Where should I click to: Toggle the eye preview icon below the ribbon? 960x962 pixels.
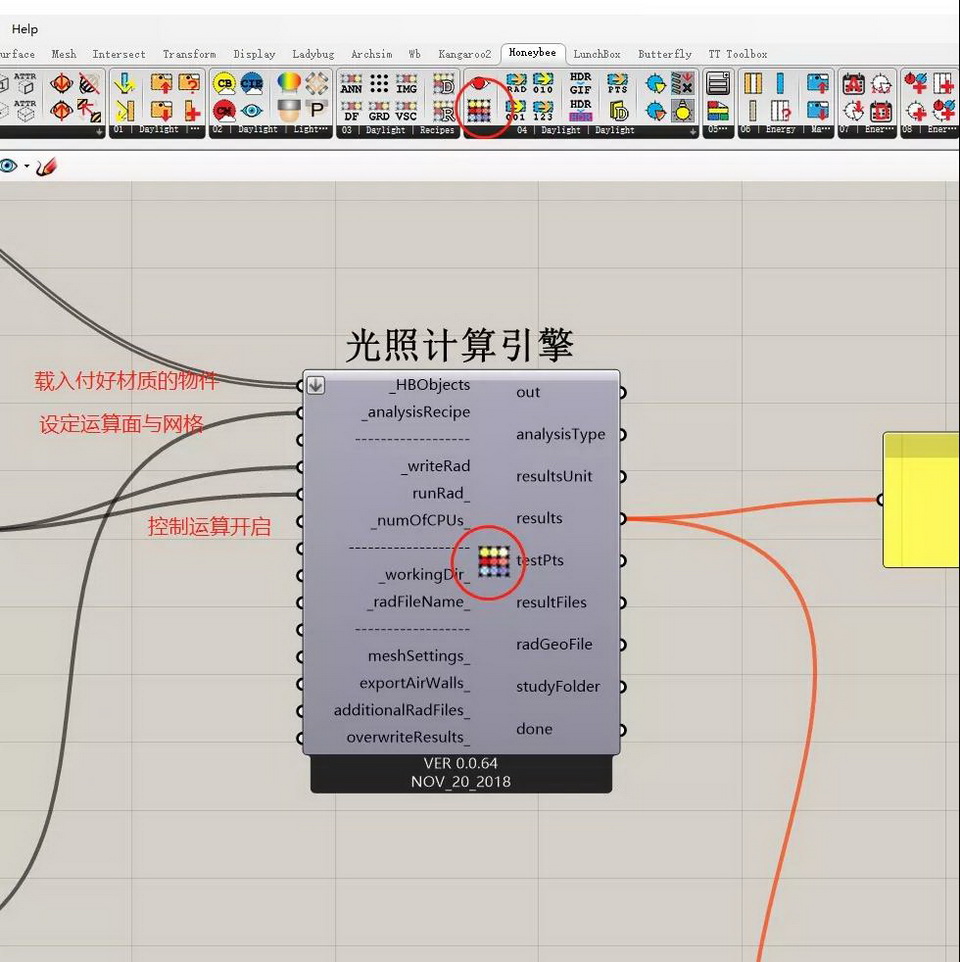point(8,166)
